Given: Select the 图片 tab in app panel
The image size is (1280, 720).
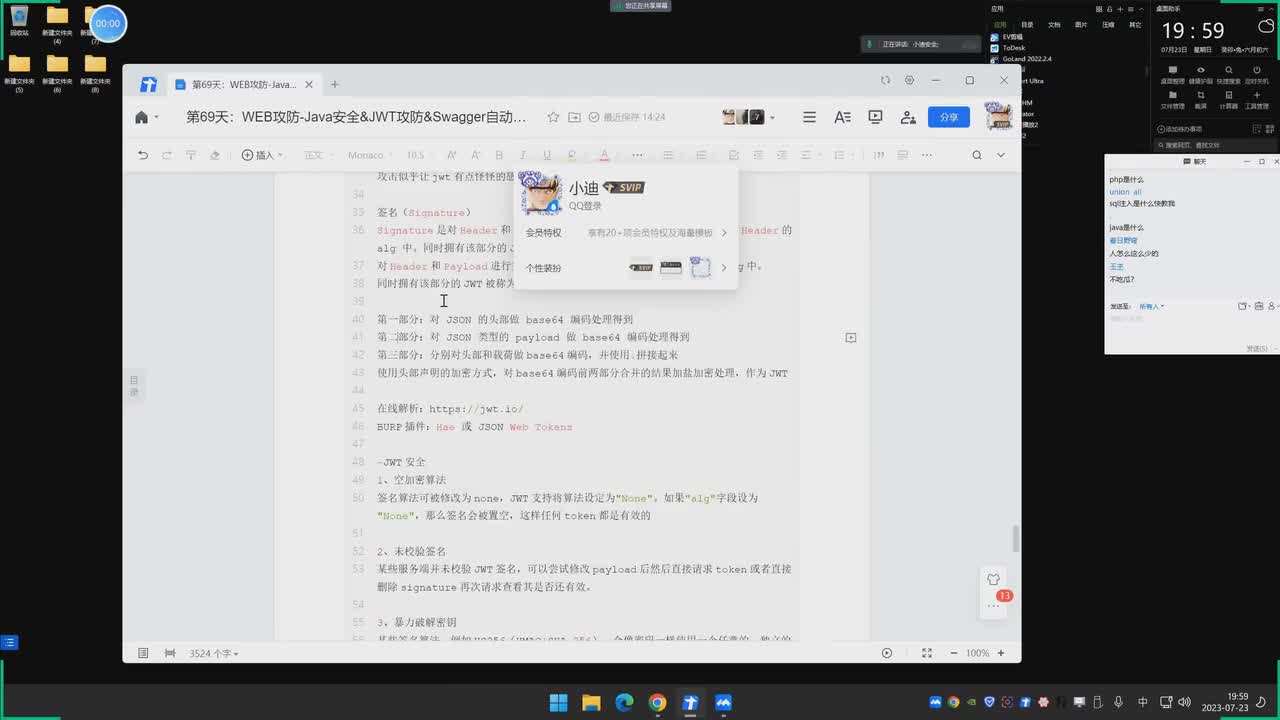Looking at the screenshot, I should [x=1081, y=25].
